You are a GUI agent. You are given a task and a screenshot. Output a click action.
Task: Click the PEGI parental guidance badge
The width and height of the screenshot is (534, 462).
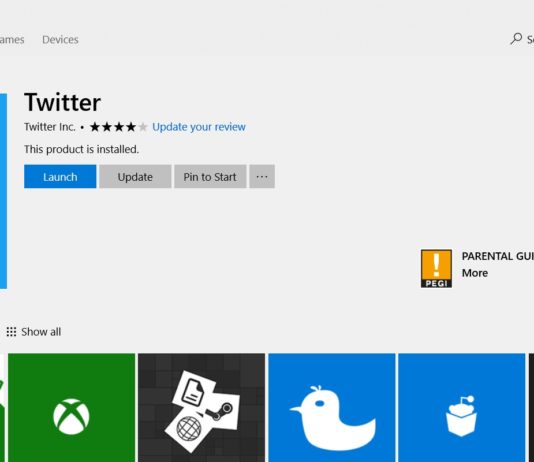point(436,269)
